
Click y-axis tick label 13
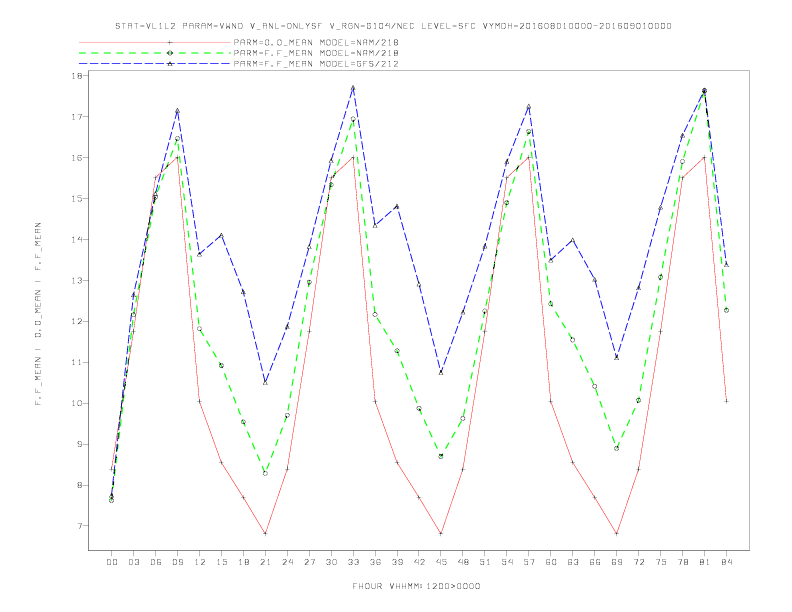(77, 280)
